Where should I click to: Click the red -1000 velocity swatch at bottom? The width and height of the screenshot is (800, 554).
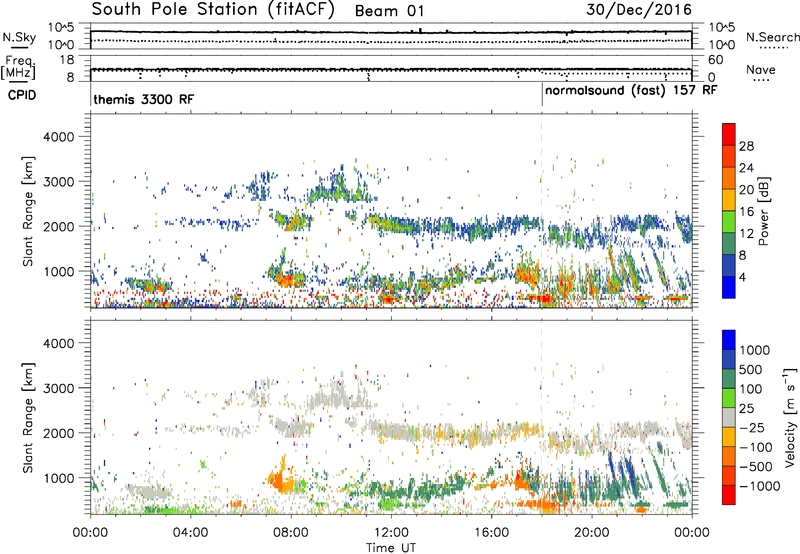tap(729, 495)
